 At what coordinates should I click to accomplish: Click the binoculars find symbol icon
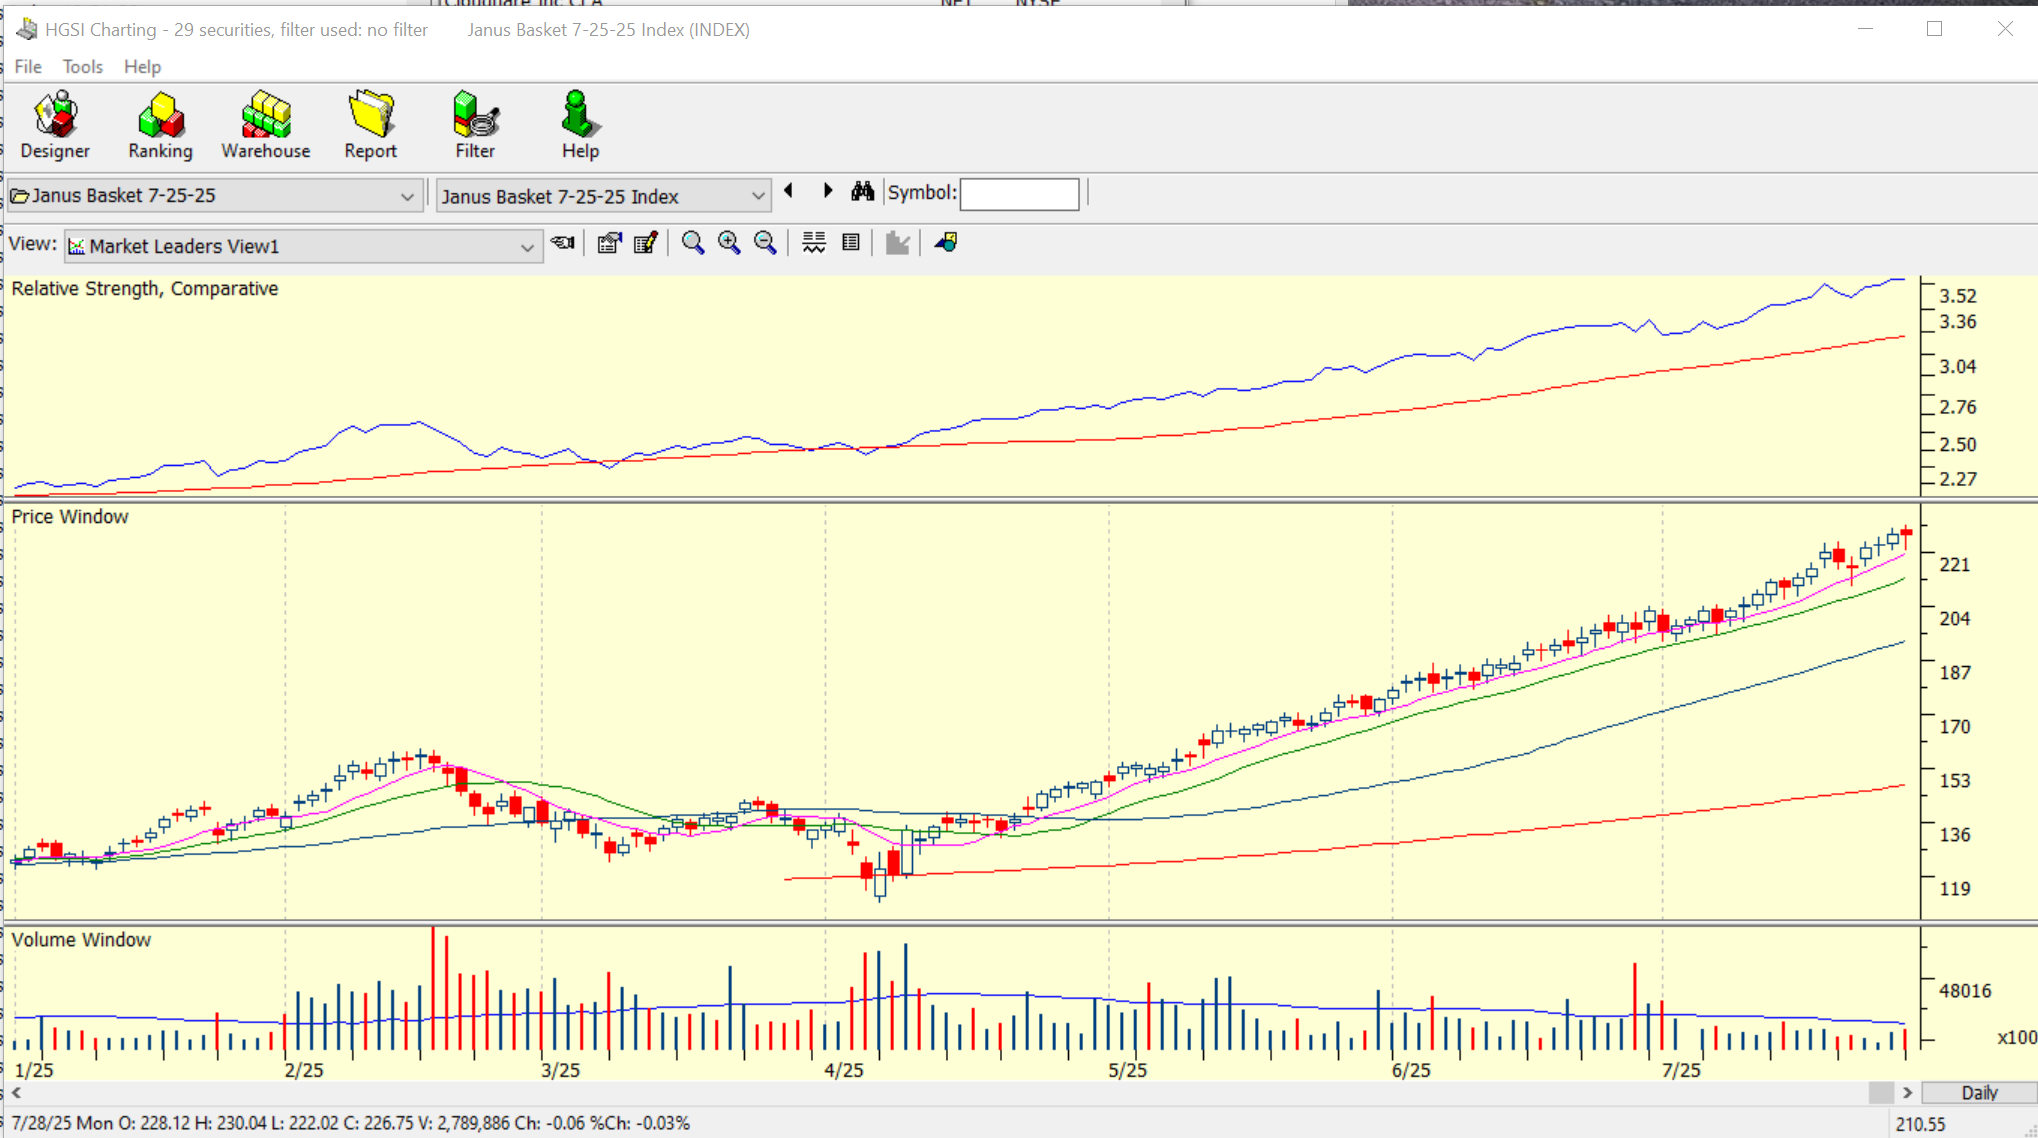click(x=863, y=191)
